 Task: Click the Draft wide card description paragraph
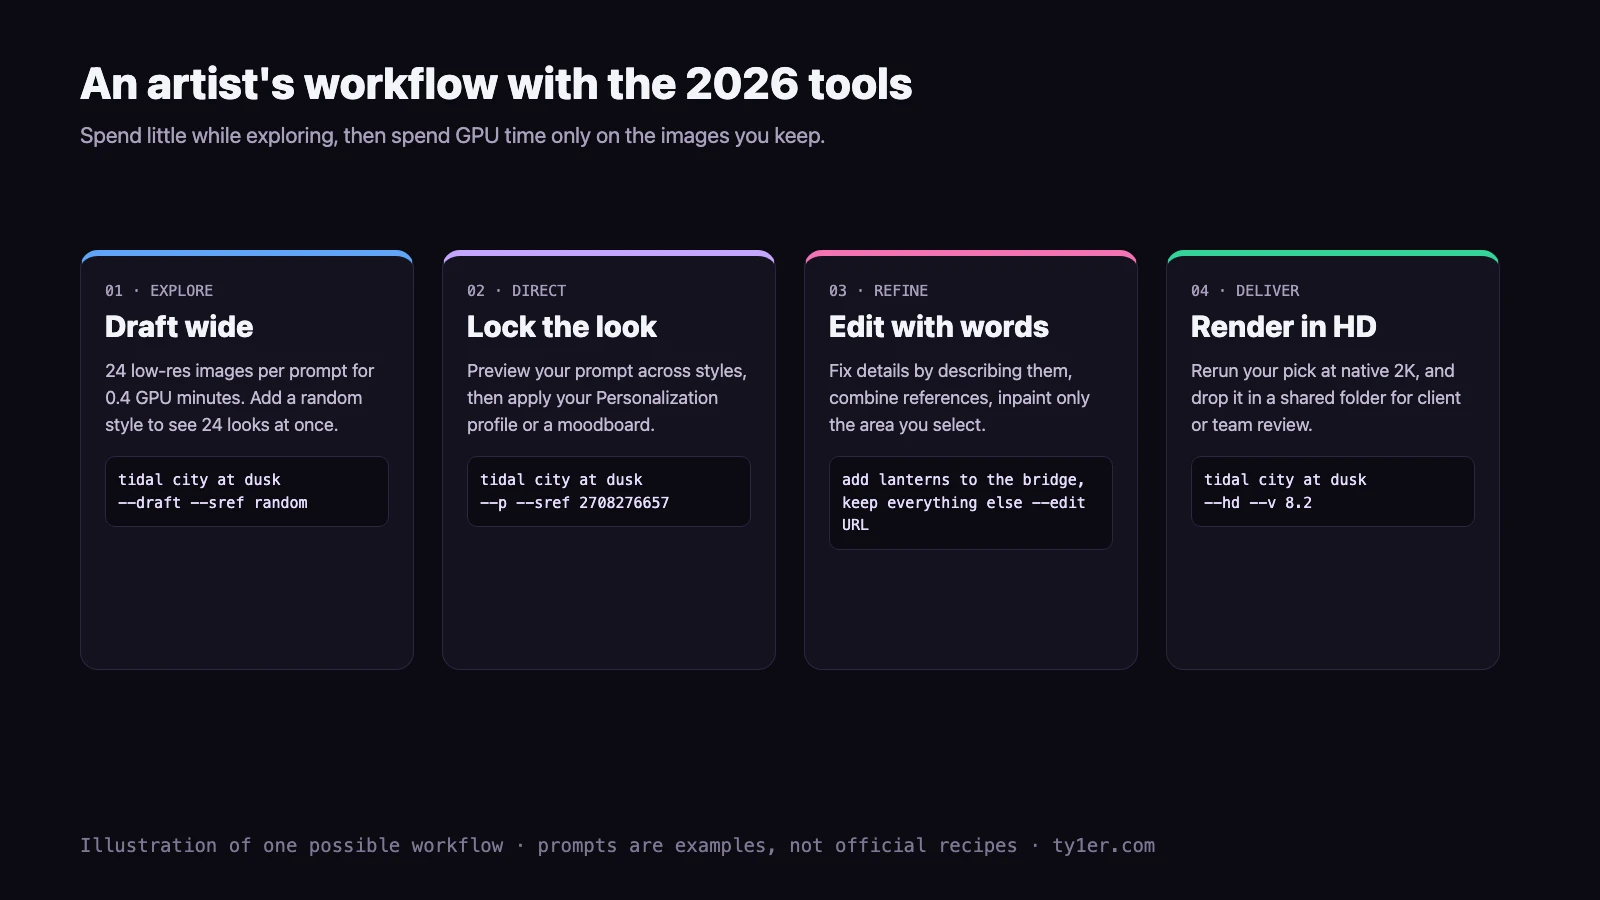tap(240, 398)
